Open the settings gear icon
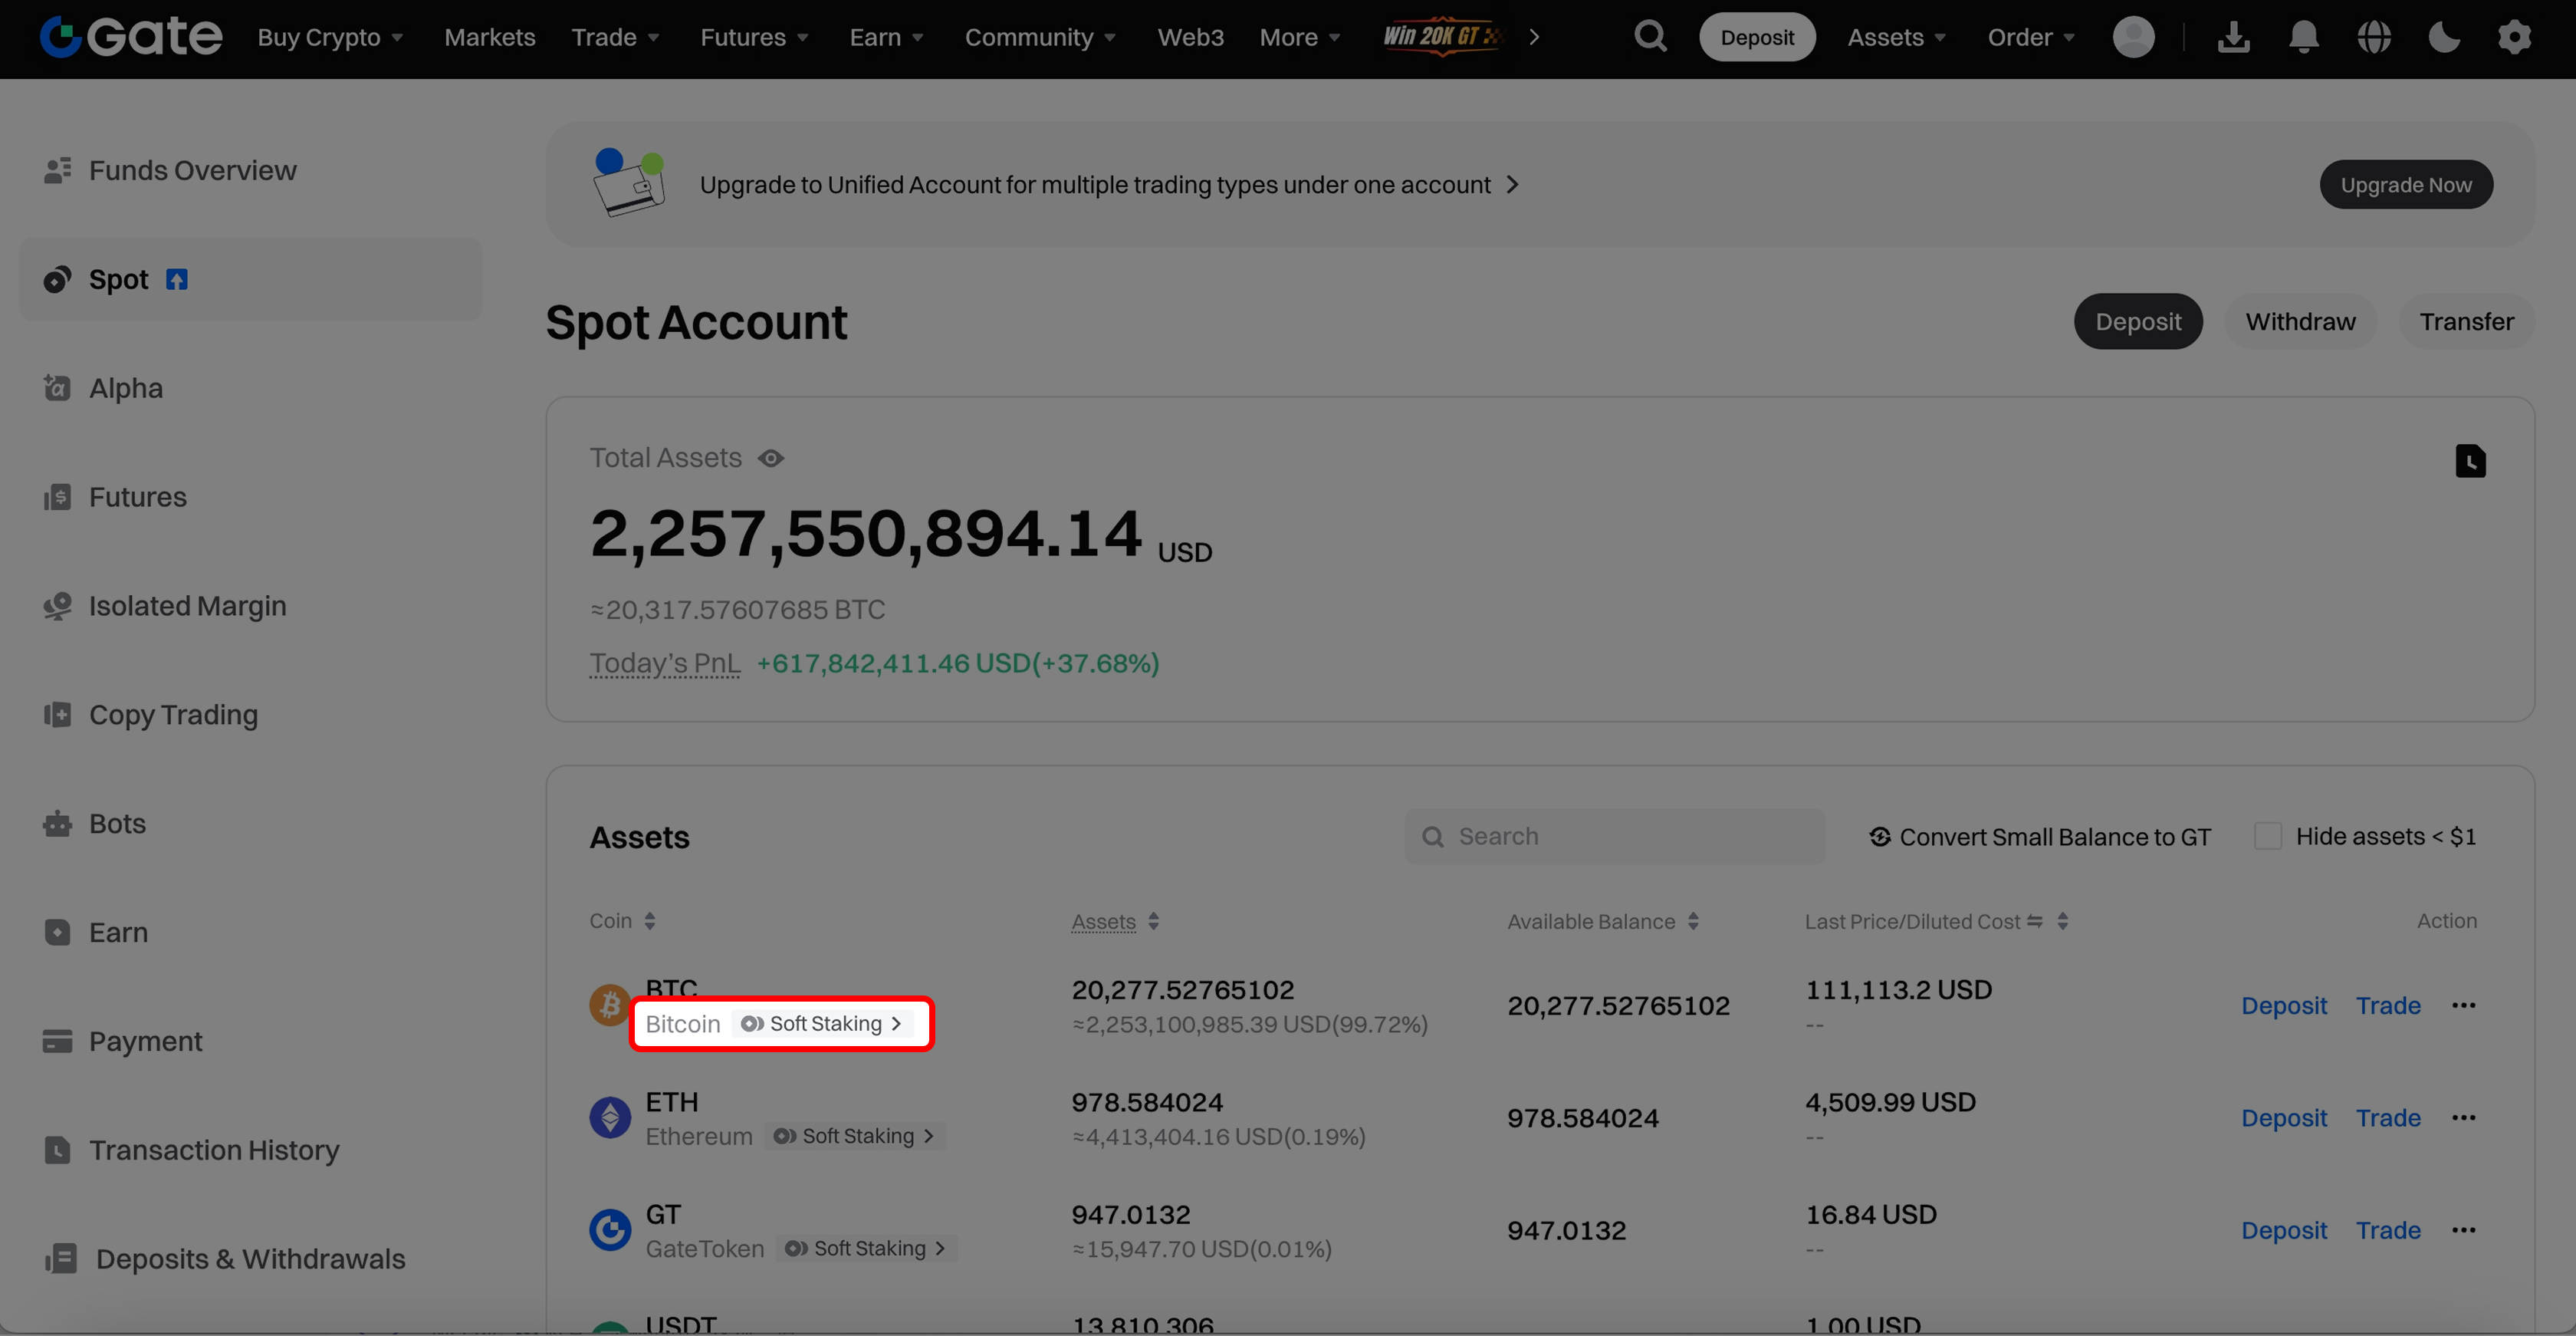This screenshot has height=1336, width=2576. pyautogui.click(x=2514, y=38)
